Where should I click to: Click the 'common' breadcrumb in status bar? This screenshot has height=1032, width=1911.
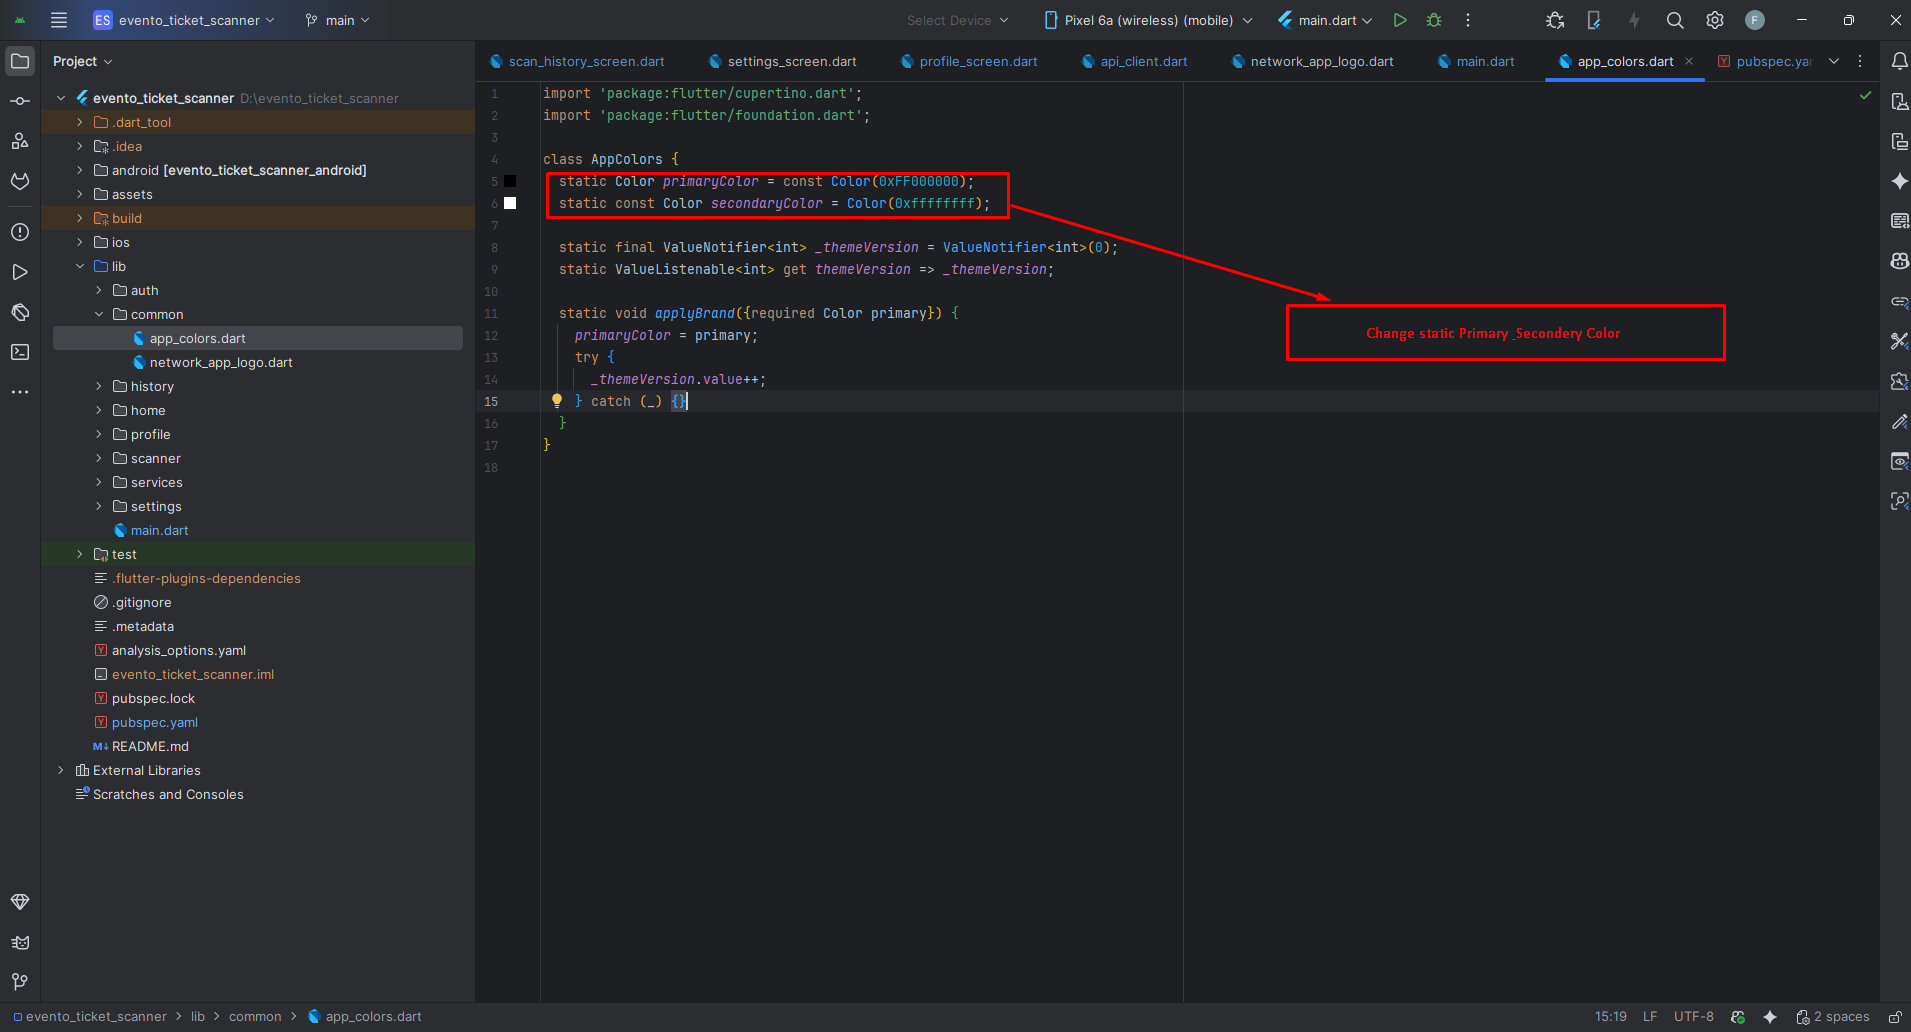(255, 1017)
